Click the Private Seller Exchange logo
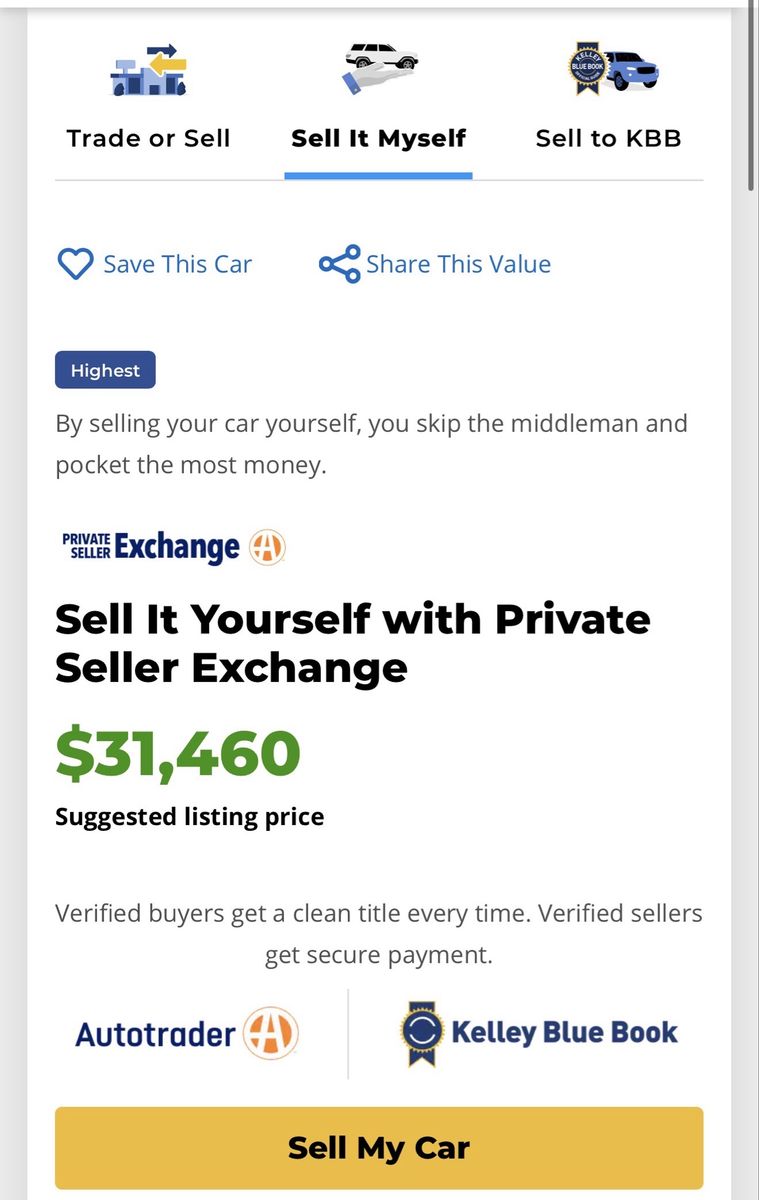 pos(174,546)
